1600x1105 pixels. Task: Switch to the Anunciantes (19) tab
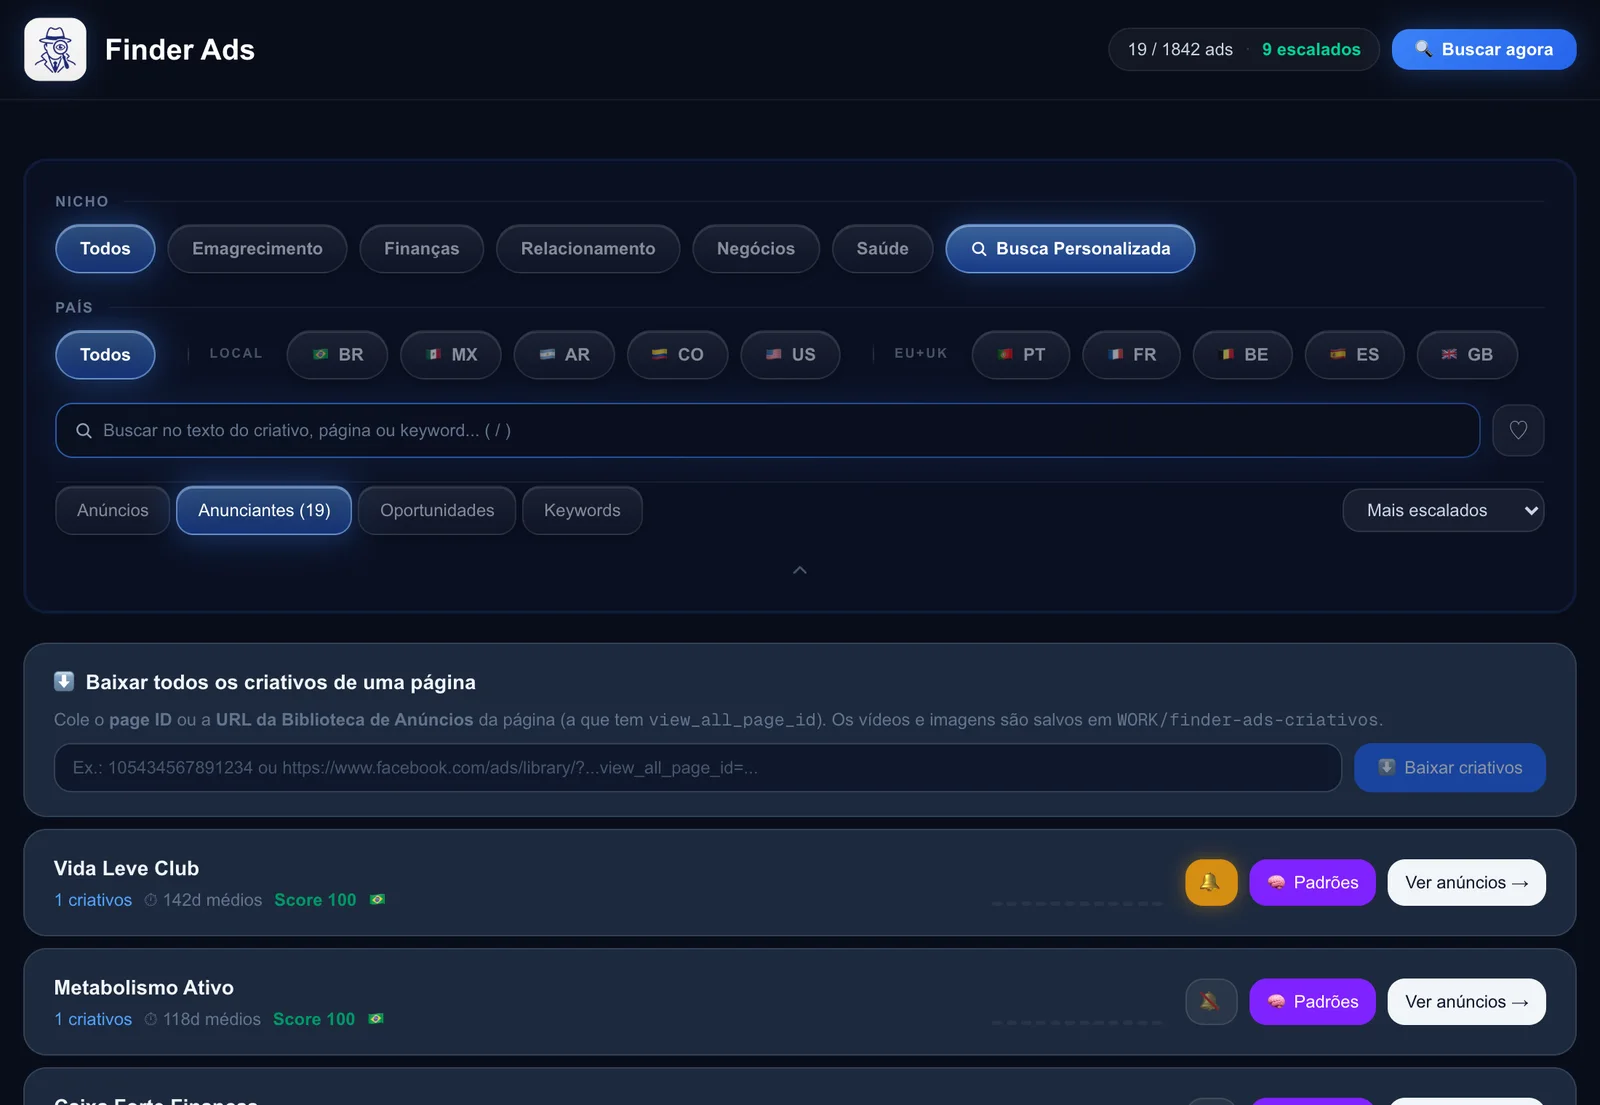264,510
